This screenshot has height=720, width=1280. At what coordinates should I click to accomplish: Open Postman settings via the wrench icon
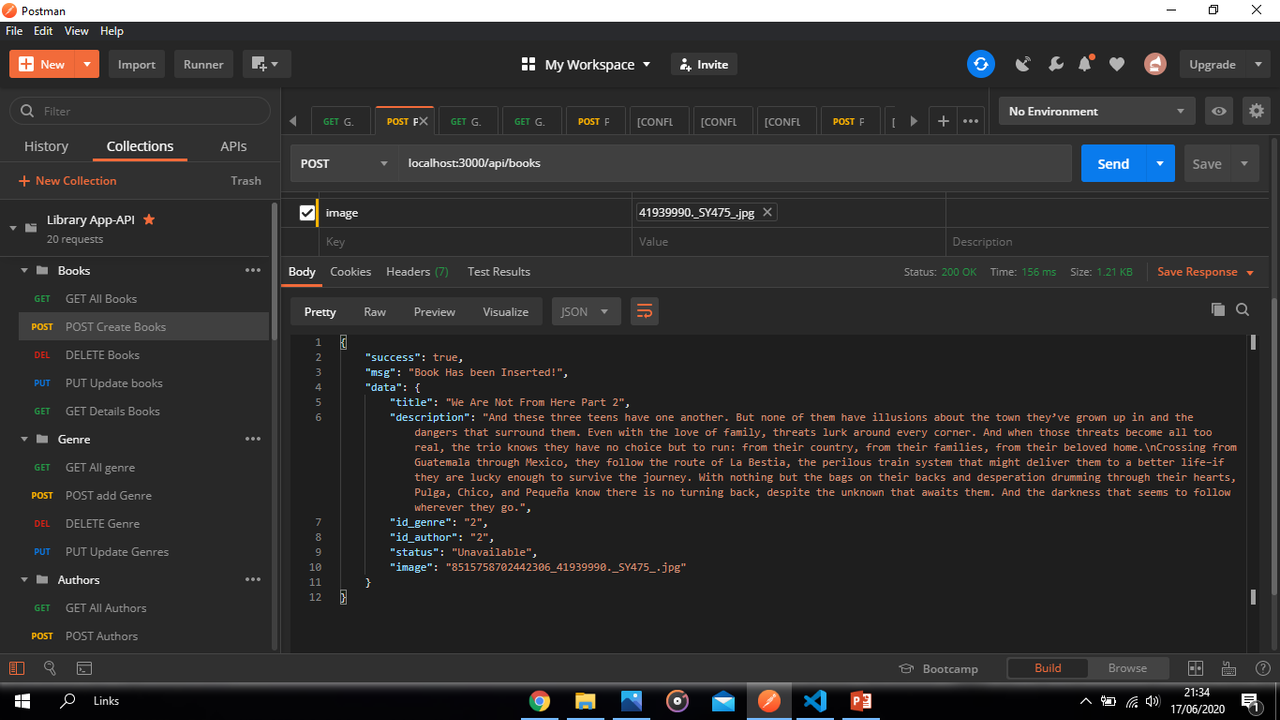[x=1055, y=63]
